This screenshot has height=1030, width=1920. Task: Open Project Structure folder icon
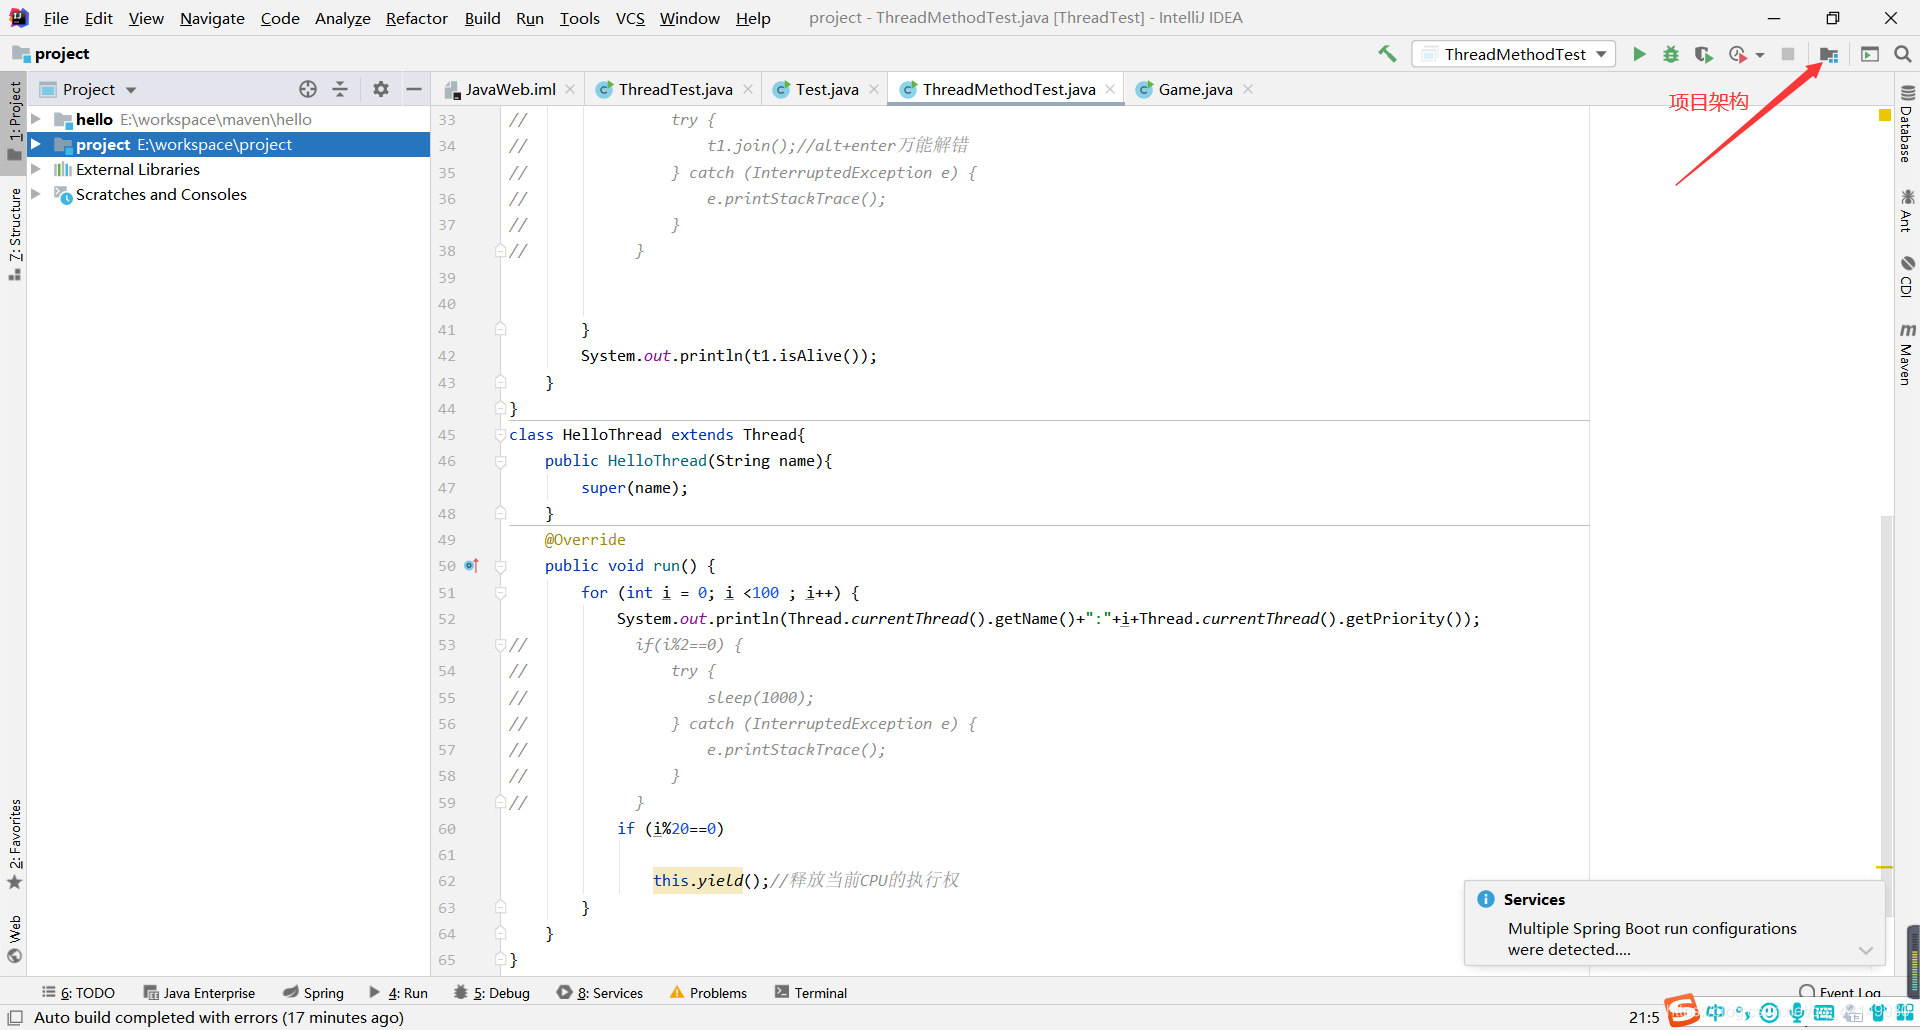(1829, 55)
